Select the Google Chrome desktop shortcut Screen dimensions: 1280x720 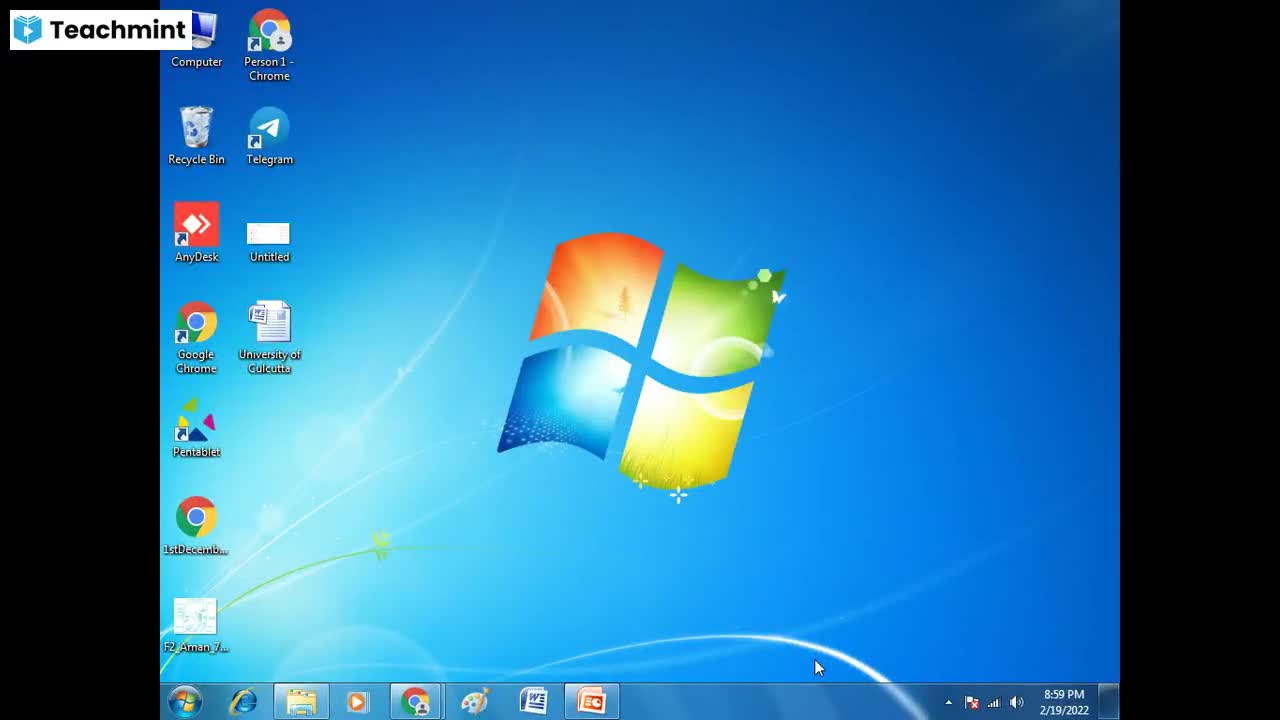(x=196, y=338)
